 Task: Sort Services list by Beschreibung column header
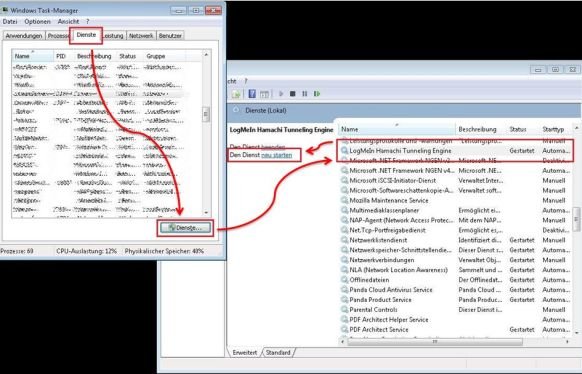pos(481,129)
